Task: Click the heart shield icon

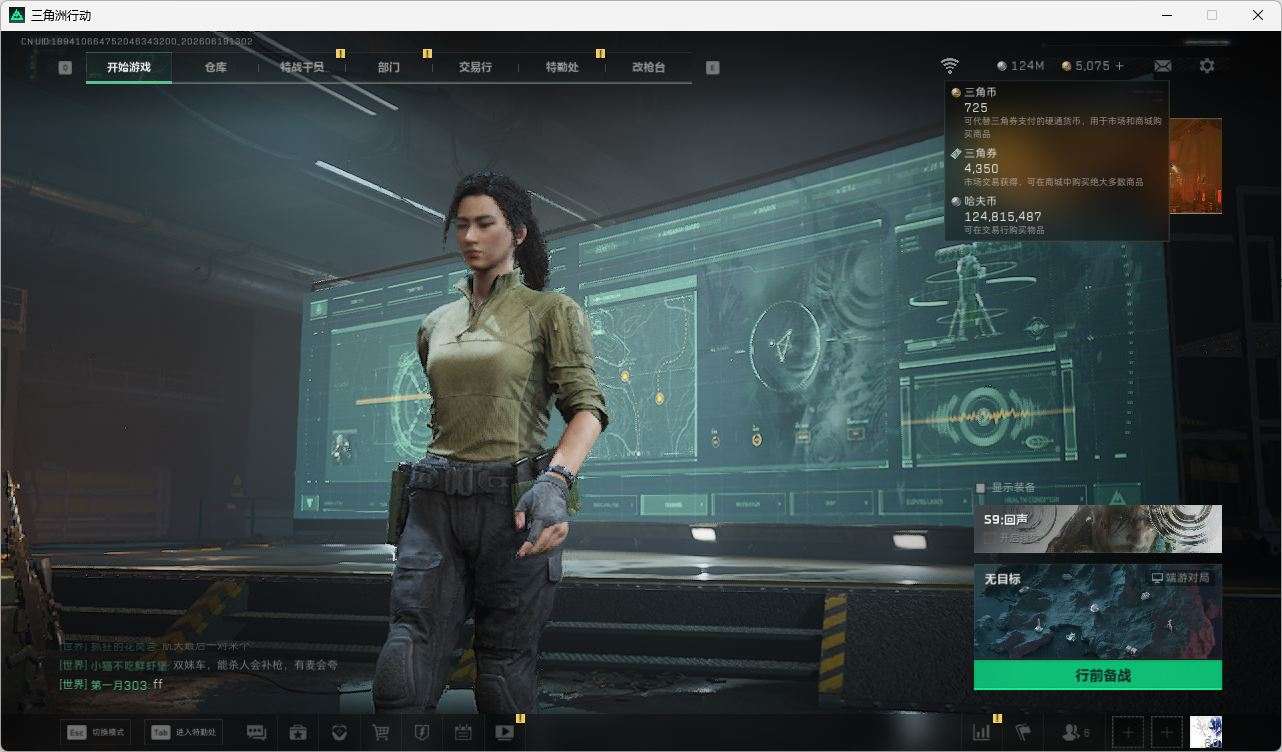Action: [340, 732]
